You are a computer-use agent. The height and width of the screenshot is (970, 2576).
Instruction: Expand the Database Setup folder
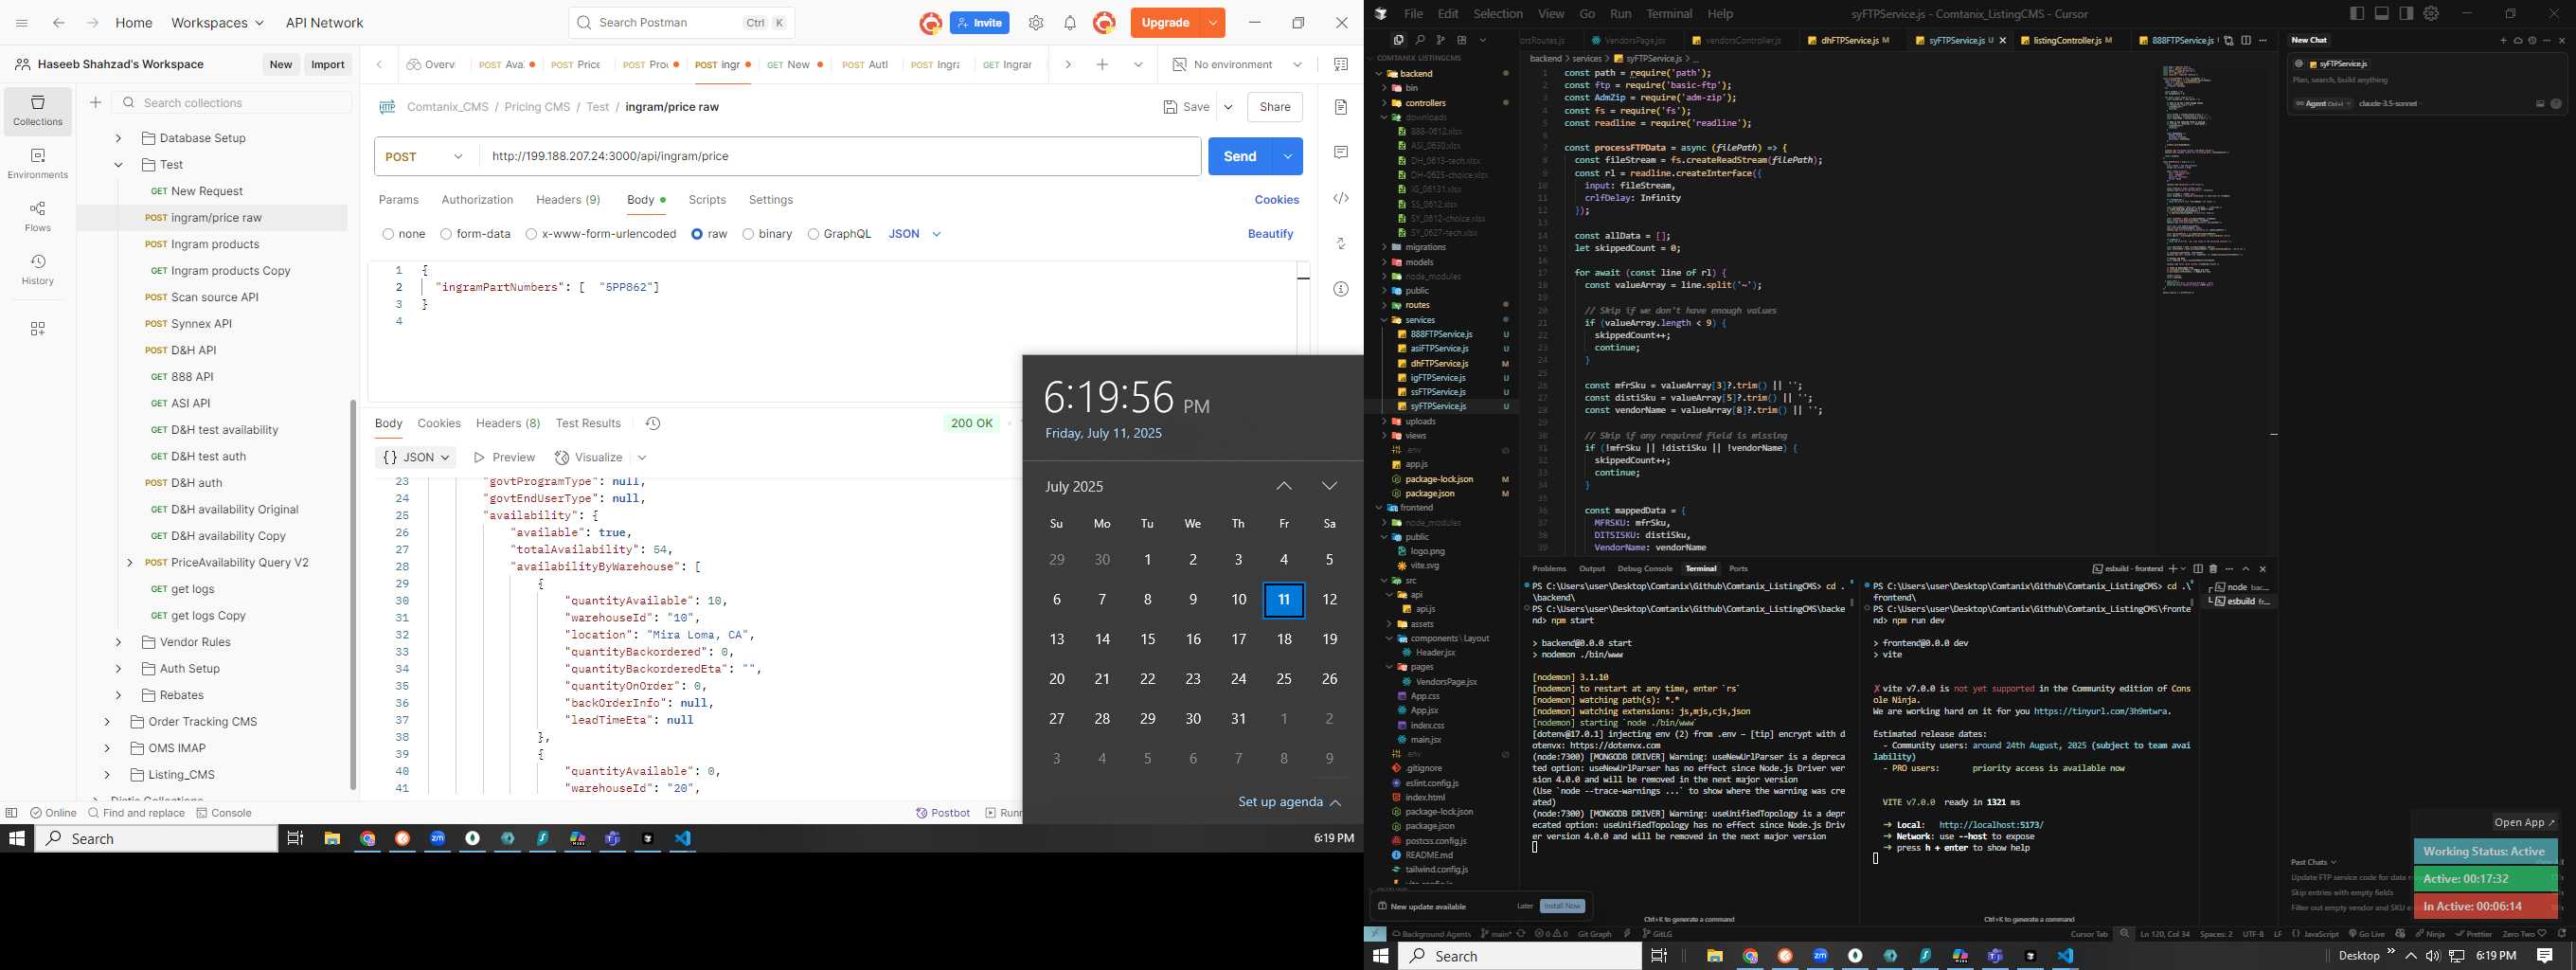click(118, 138)
